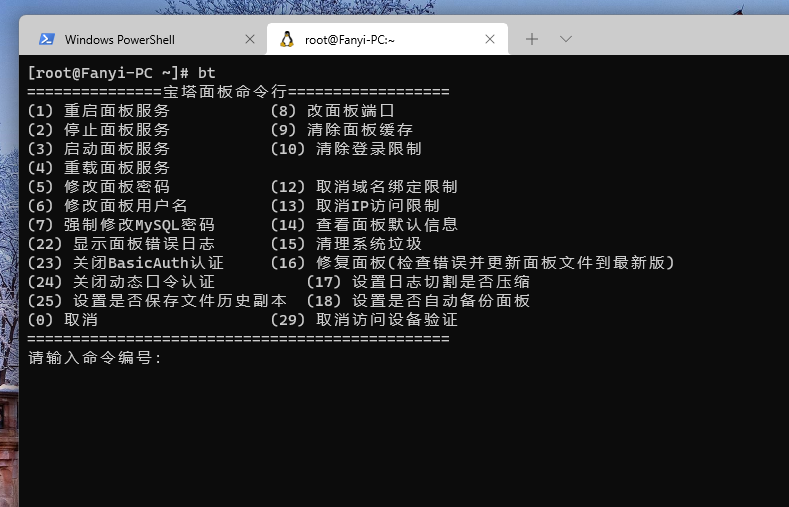Click option "(6) 修改面板用户名"
789x507 pixels.
[108, 206]
